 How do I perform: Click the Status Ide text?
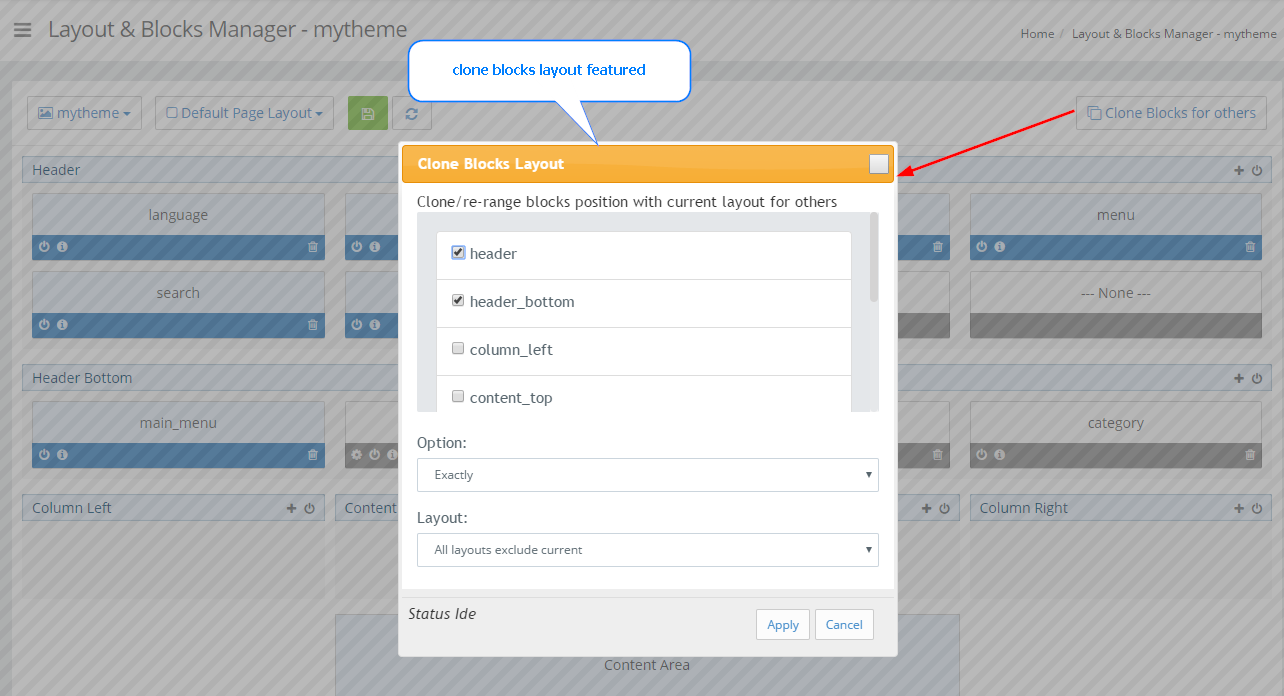click(x=442, y=614)
